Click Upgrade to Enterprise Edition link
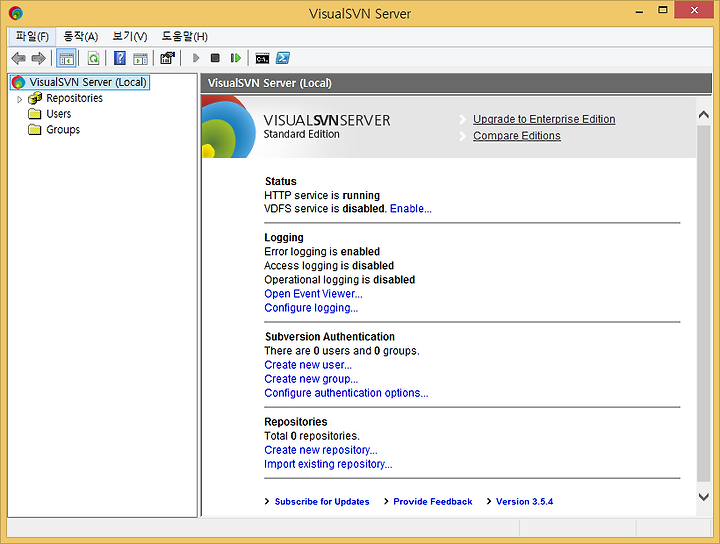 [544, 119]
